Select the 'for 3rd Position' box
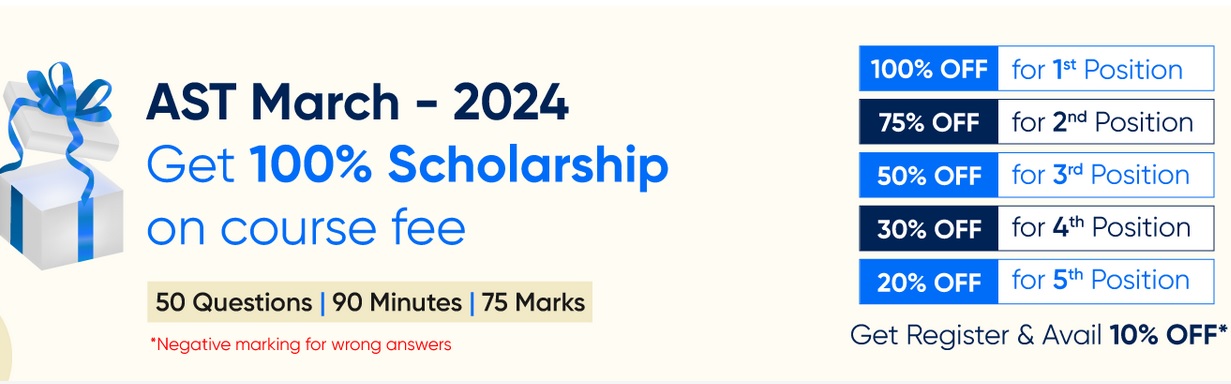This screenshot has height=384, width=1231. point(1106,175)
